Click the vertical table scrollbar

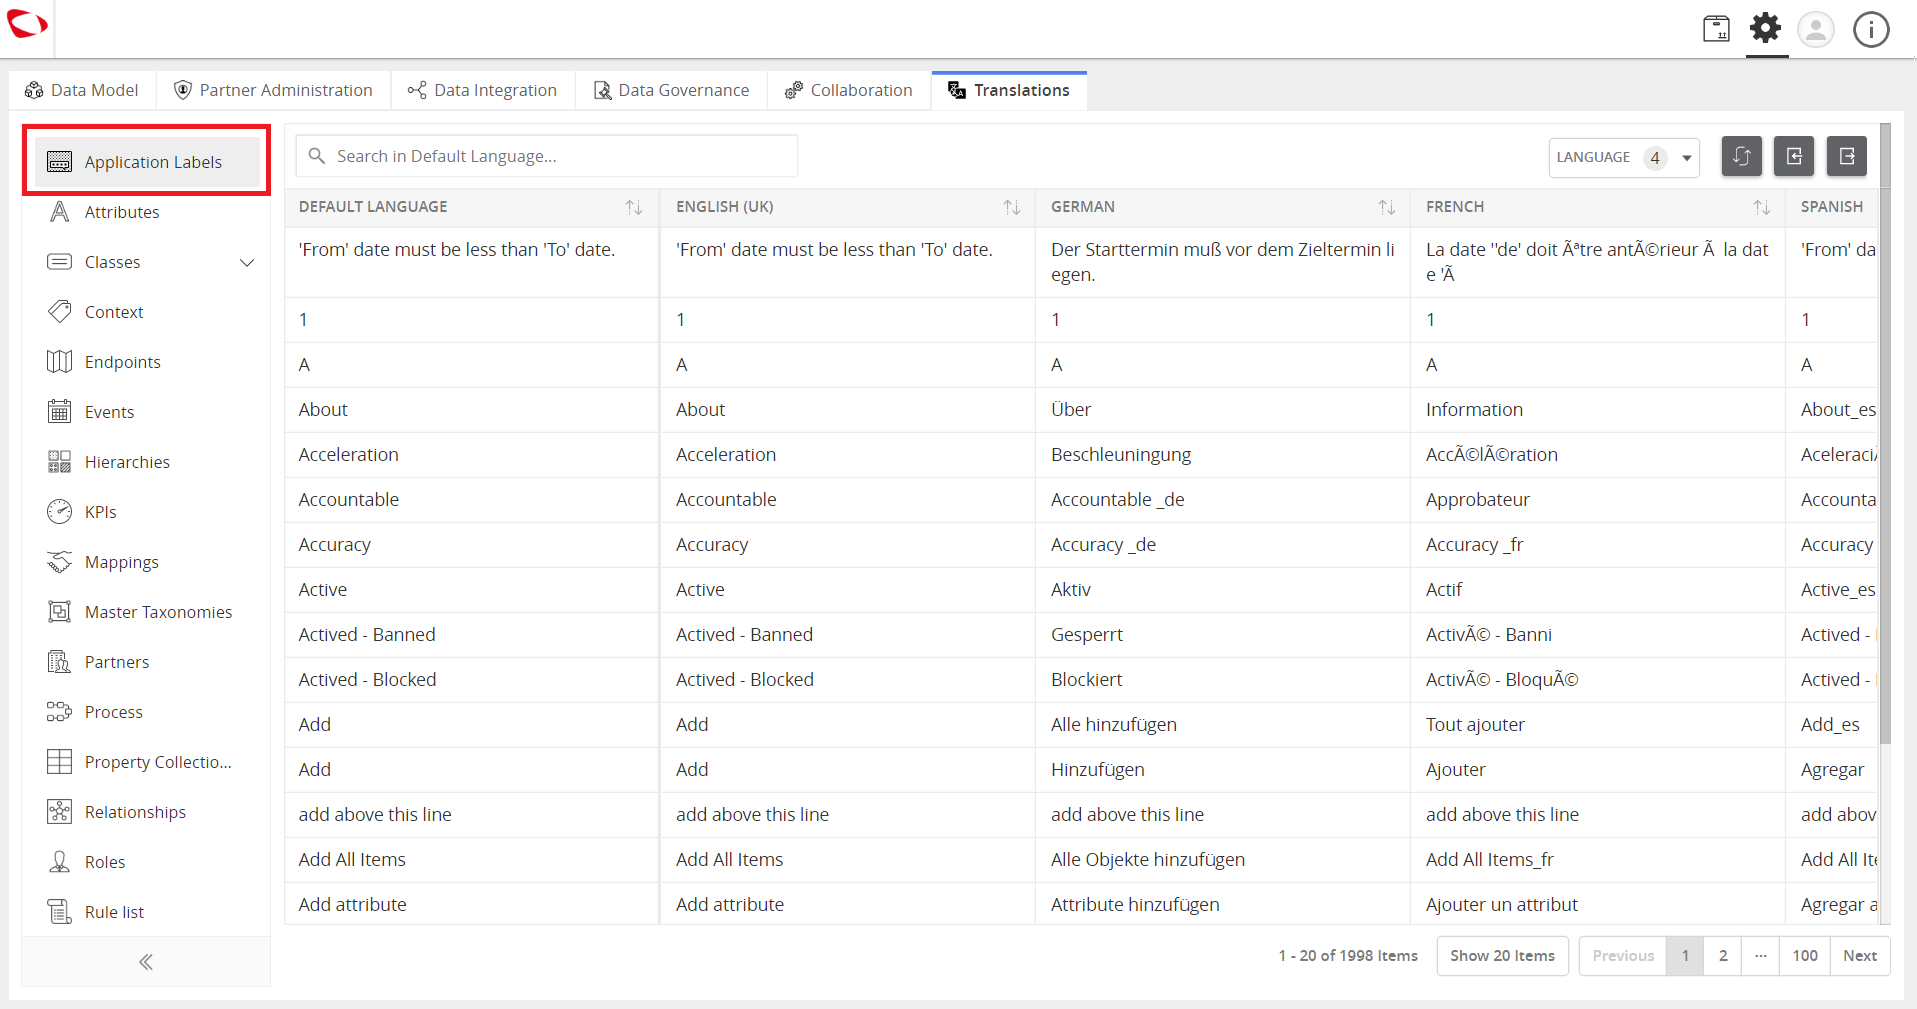pos(1885,434)
